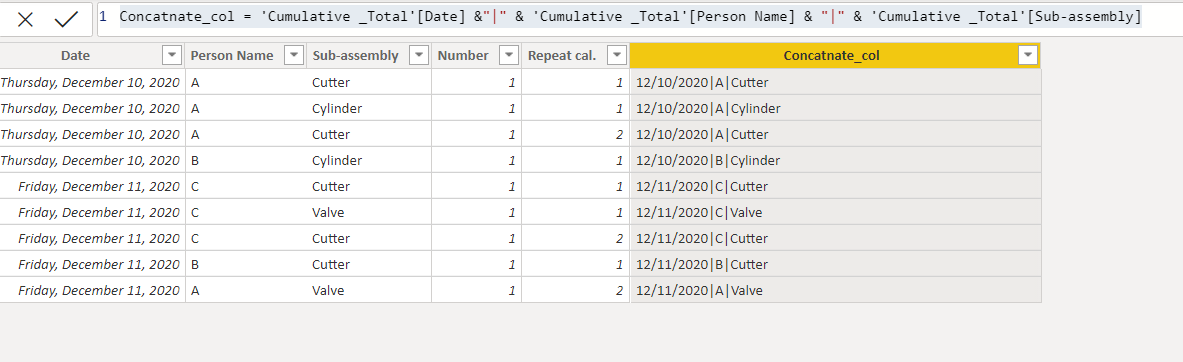Click Cylinder cell in Person B row
1183x362 pixels.
[369, 161]
